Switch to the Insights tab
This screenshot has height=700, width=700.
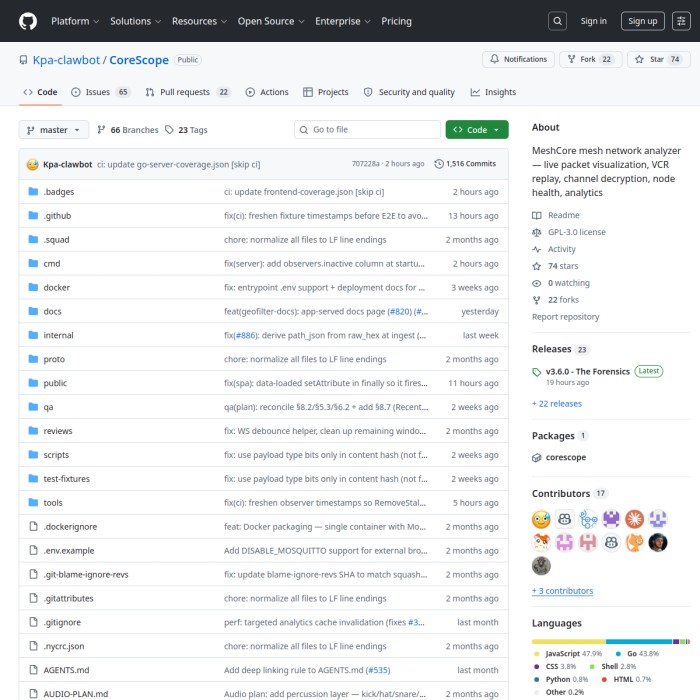(x=493, y=92)
